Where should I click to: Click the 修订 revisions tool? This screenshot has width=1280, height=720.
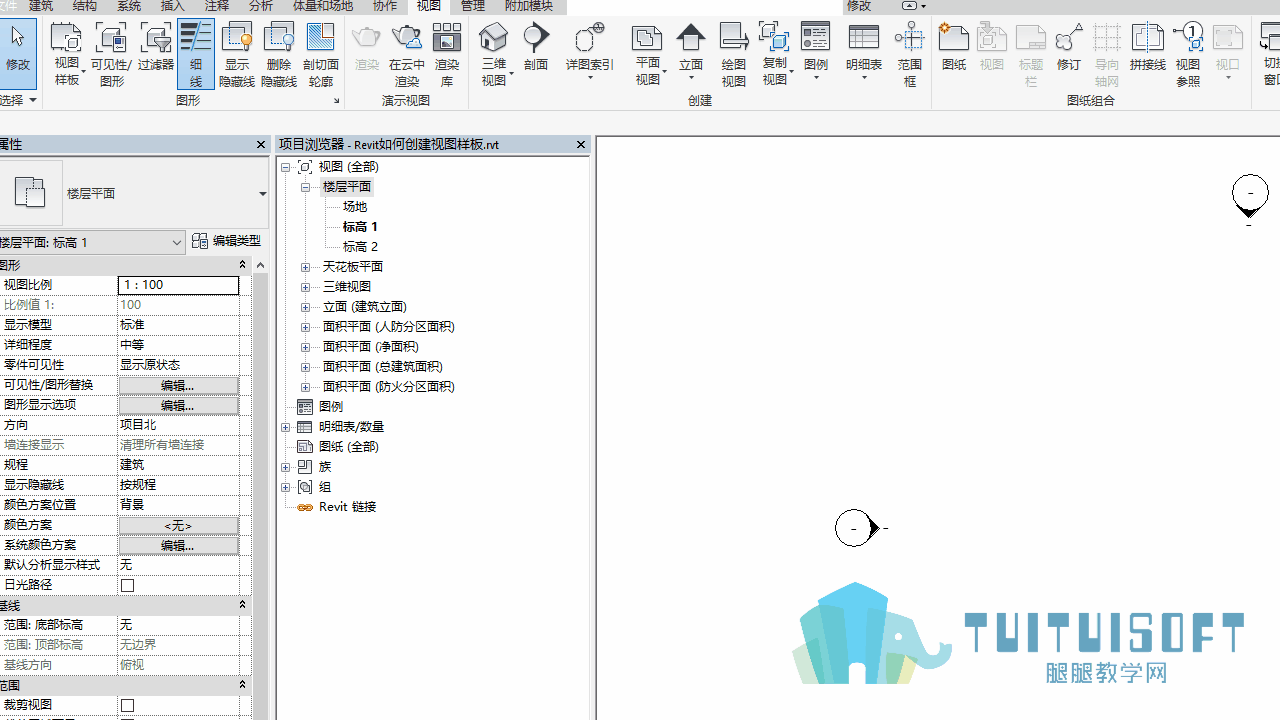1069,46
